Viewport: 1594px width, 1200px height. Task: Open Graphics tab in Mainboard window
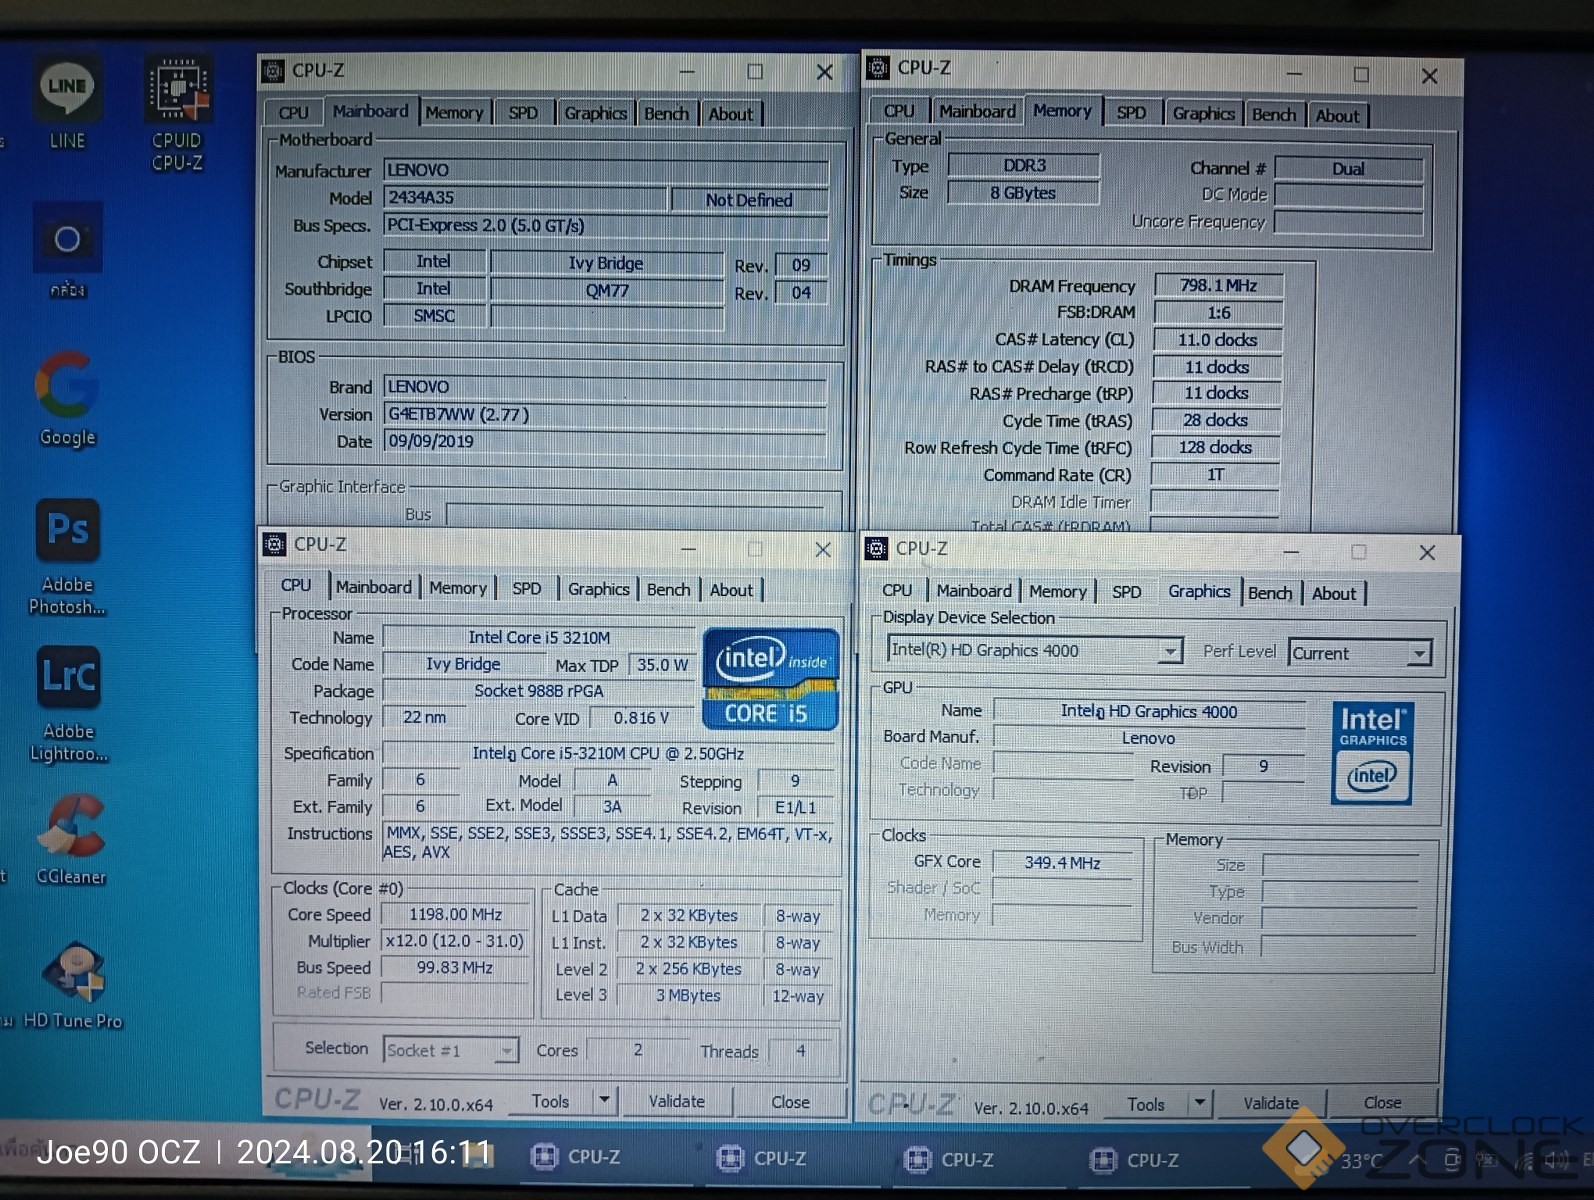(595, 114)
